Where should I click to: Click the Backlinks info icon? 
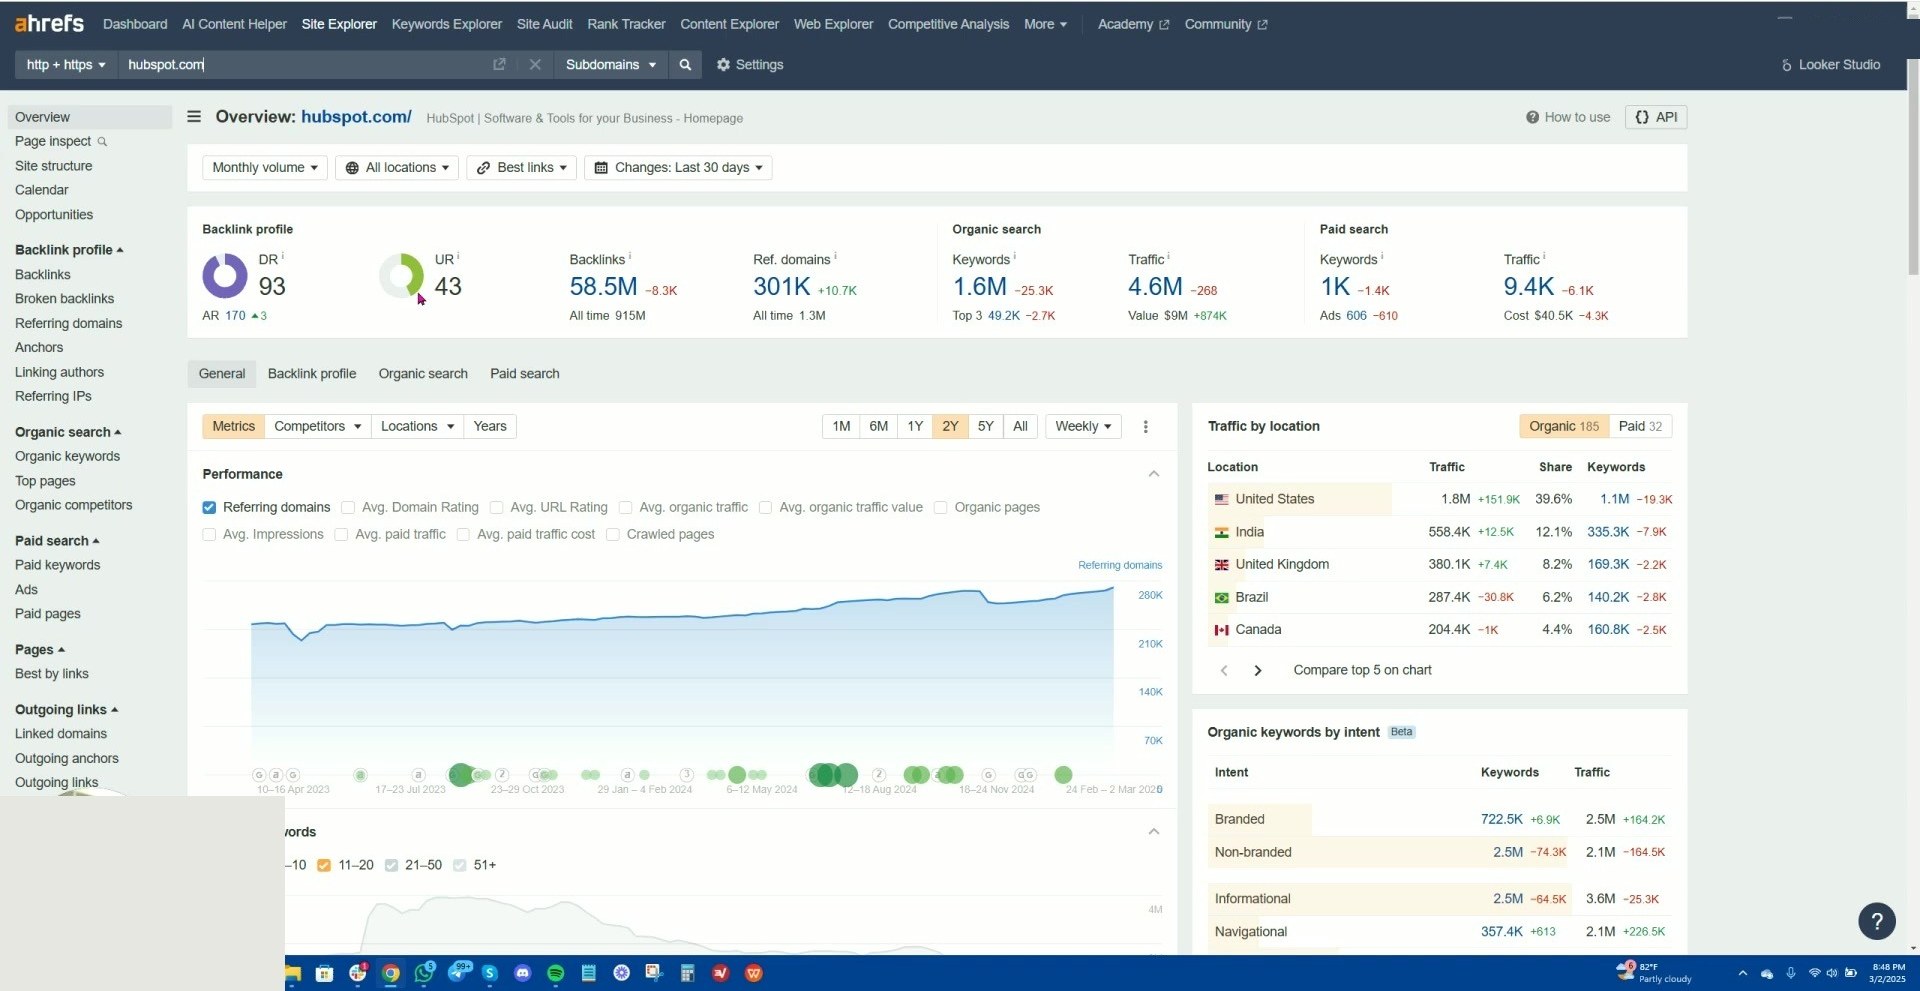[630, 256]
